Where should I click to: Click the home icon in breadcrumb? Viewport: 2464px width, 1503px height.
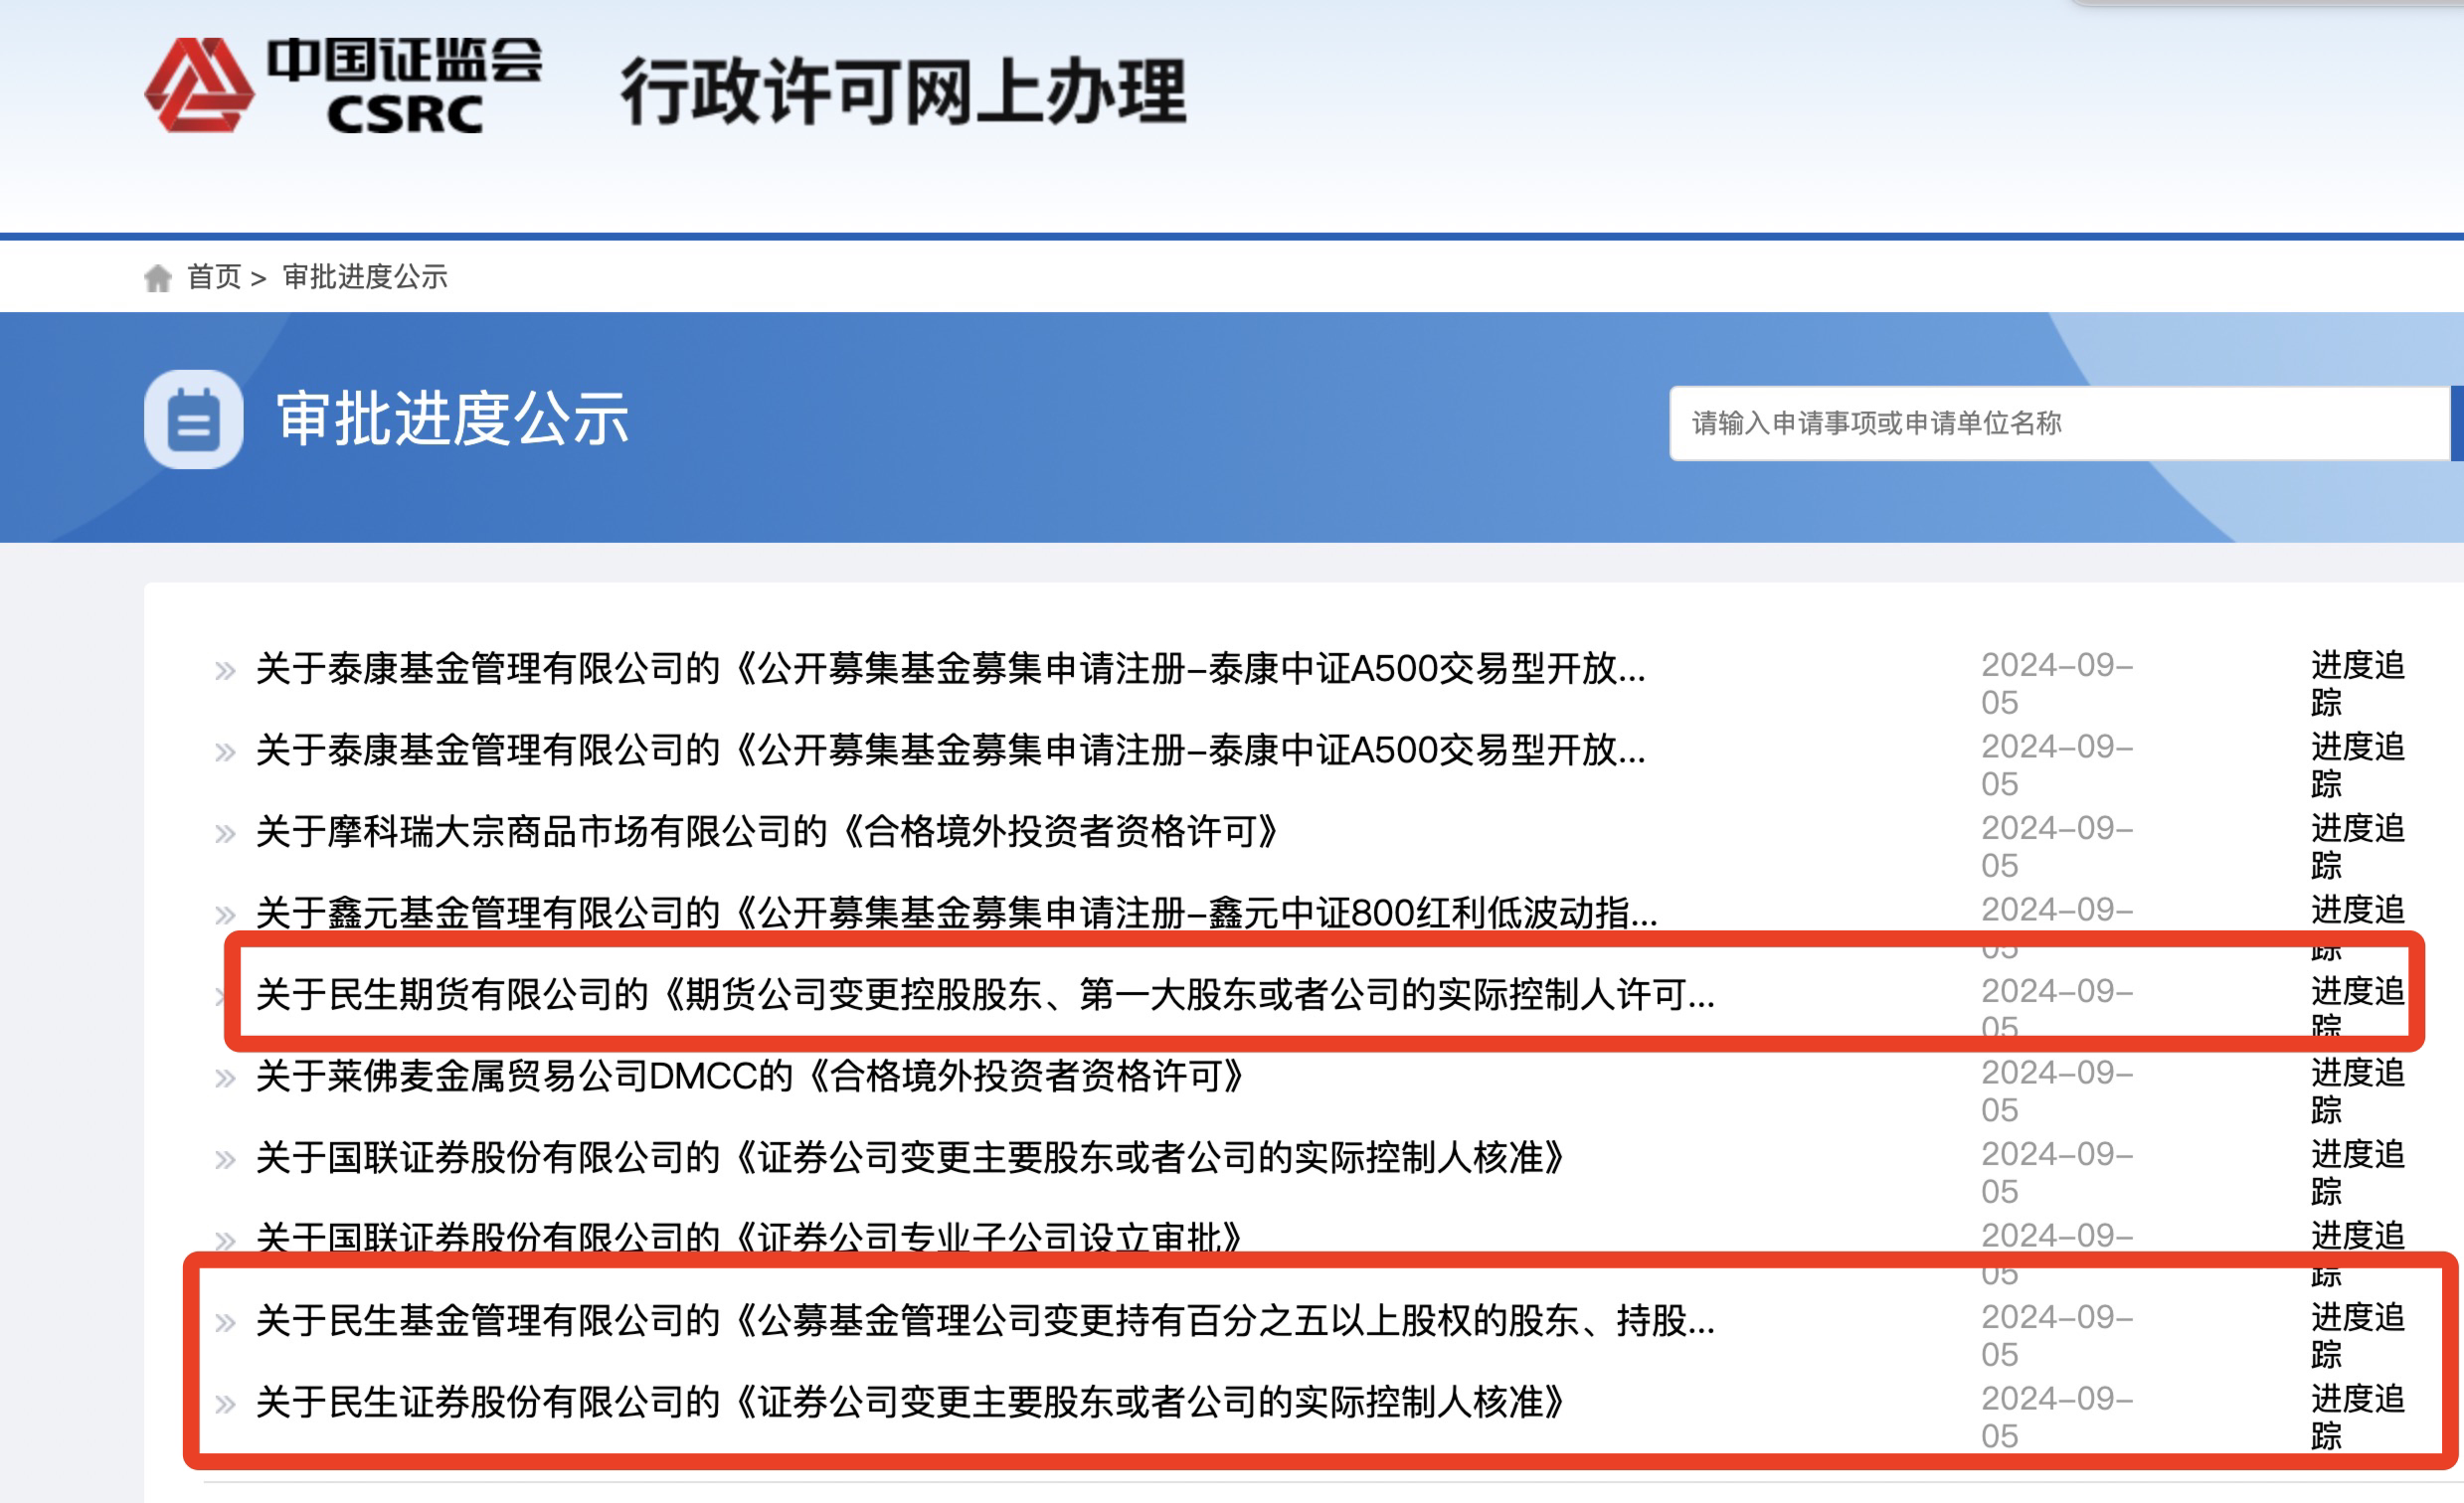pyautogui.click(x=158, y=277)
